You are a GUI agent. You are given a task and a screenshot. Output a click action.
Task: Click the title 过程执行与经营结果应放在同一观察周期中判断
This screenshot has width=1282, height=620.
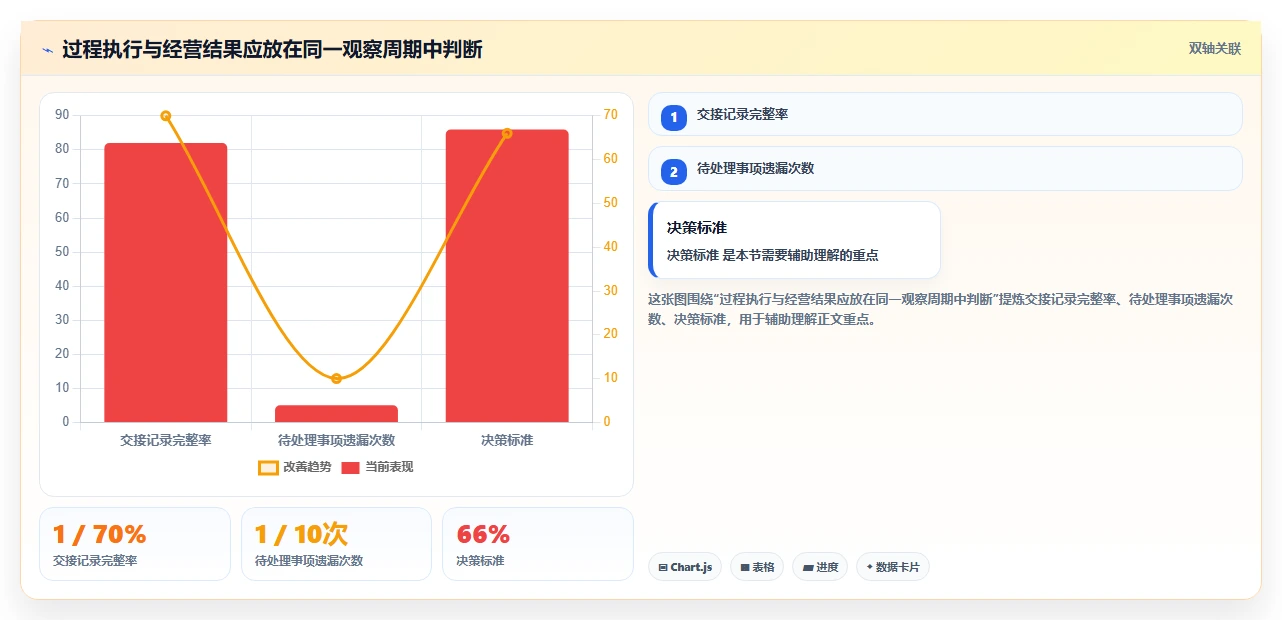272,49
